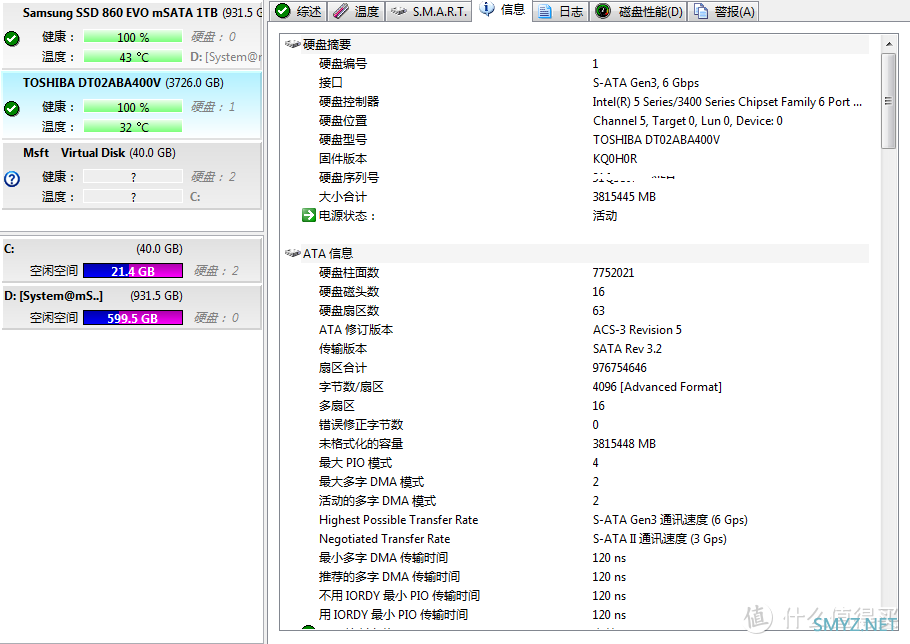Click Virtual Disk unknown status question icon
Viewport: 910px width, 644px height.
tap(12, 179)
